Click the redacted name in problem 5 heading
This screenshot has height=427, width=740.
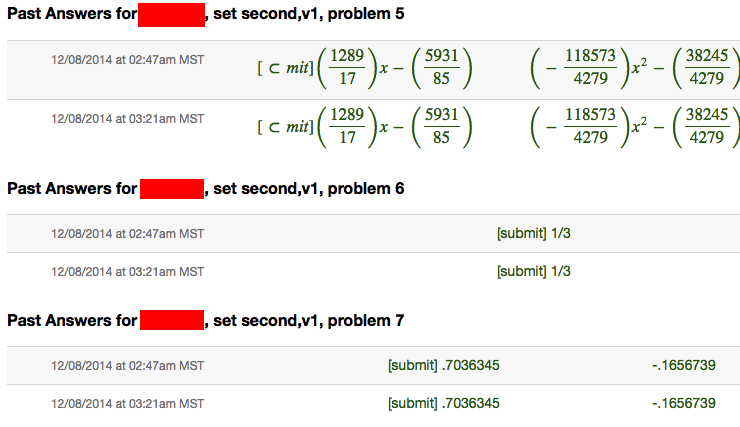point(171,15)
